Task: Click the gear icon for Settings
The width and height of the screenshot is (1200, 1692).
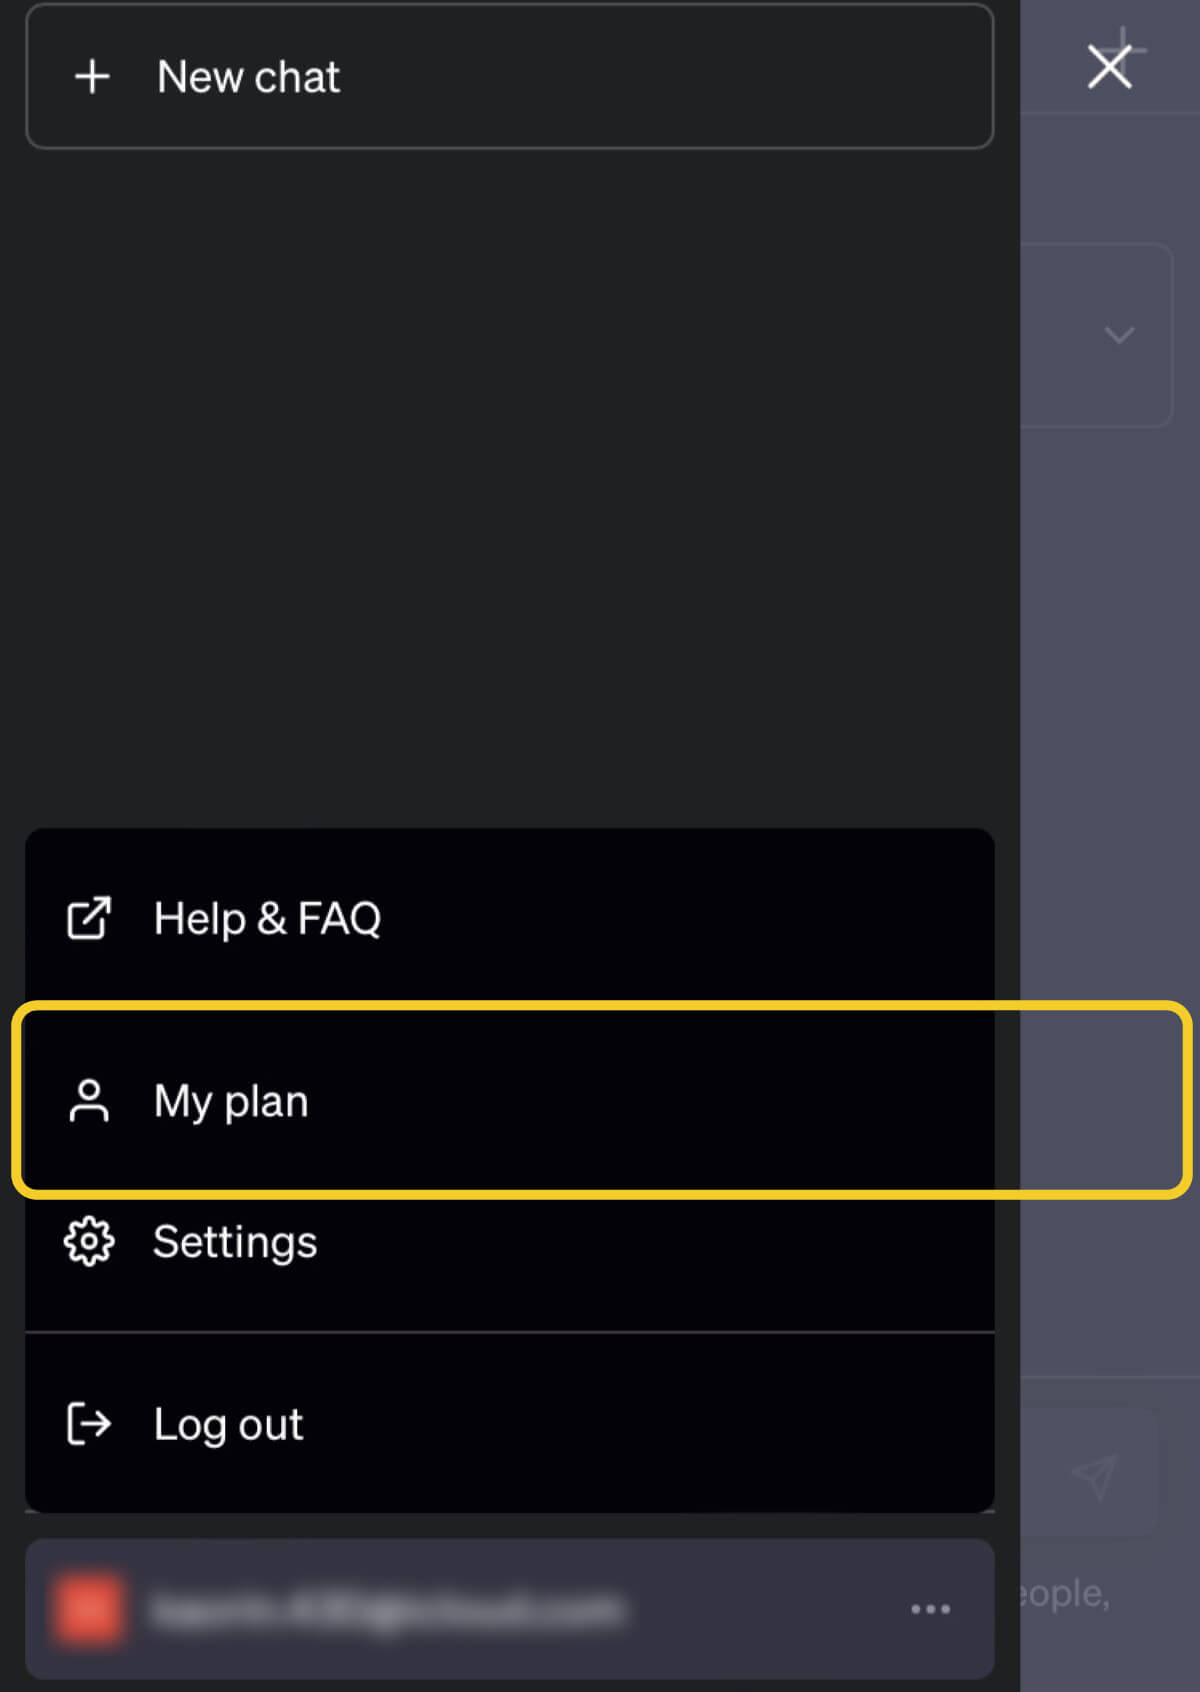Action: (x=89, y=1242)
